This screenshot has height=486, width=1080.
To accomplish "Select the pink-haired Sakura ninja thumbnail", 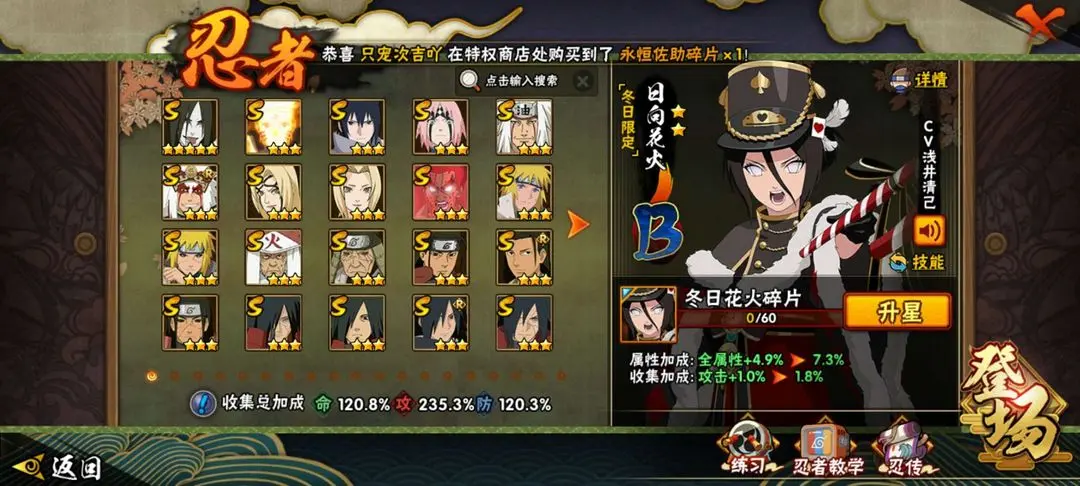I will click(x=441, y=127).
